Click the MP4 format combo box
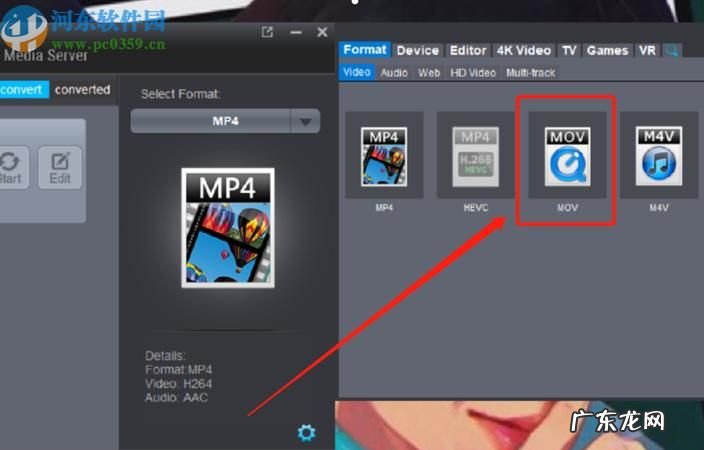The height and width of the screenshot is (450, 704). (212, 122)
